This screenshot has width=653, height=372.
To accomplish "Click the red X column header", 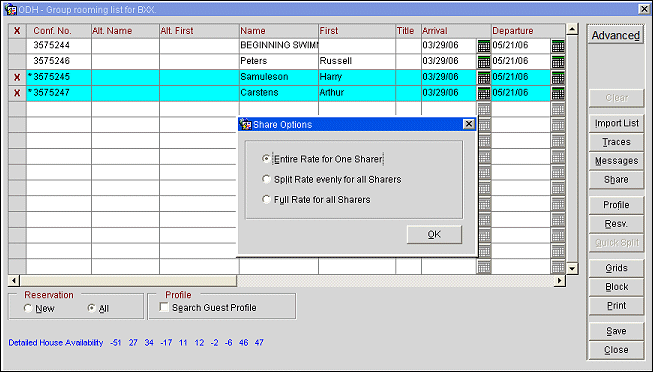I will pos(17,31).
